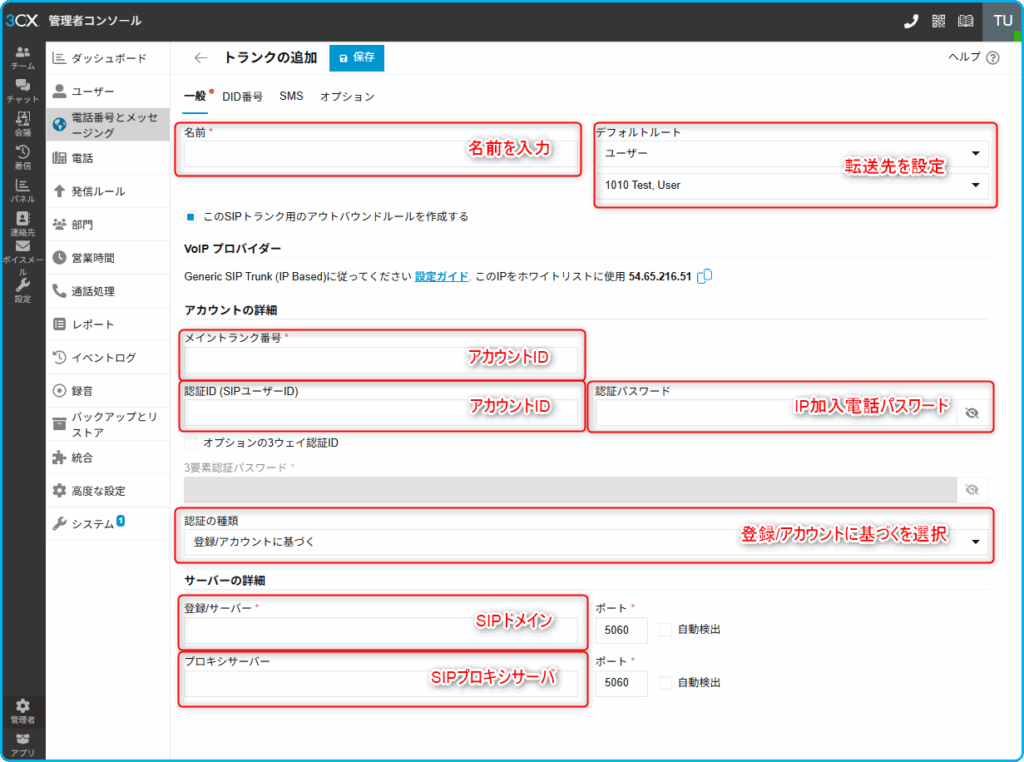Click the phone dialer icon in header

tap(910, 21)
